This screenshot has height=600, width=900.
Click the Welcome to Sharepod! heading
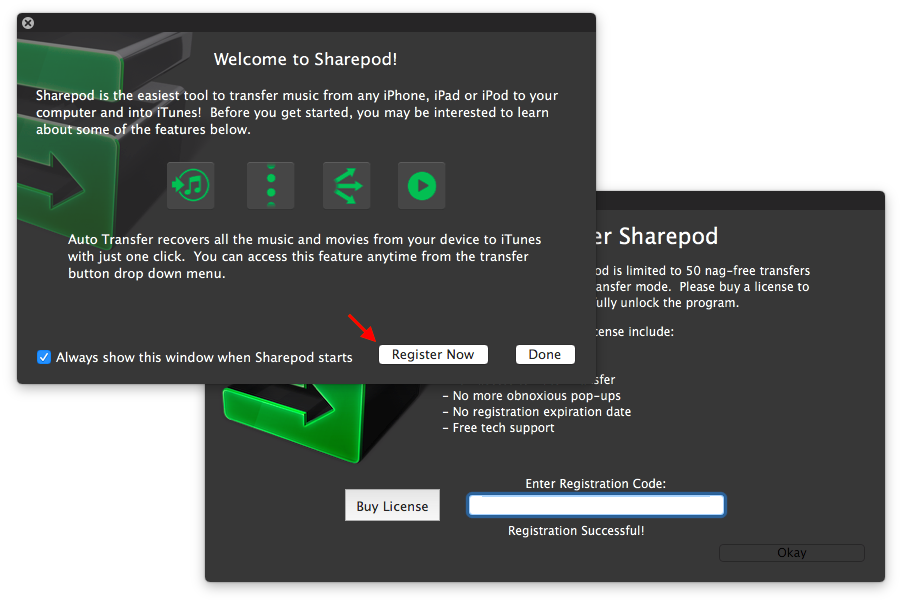point(305,59)
